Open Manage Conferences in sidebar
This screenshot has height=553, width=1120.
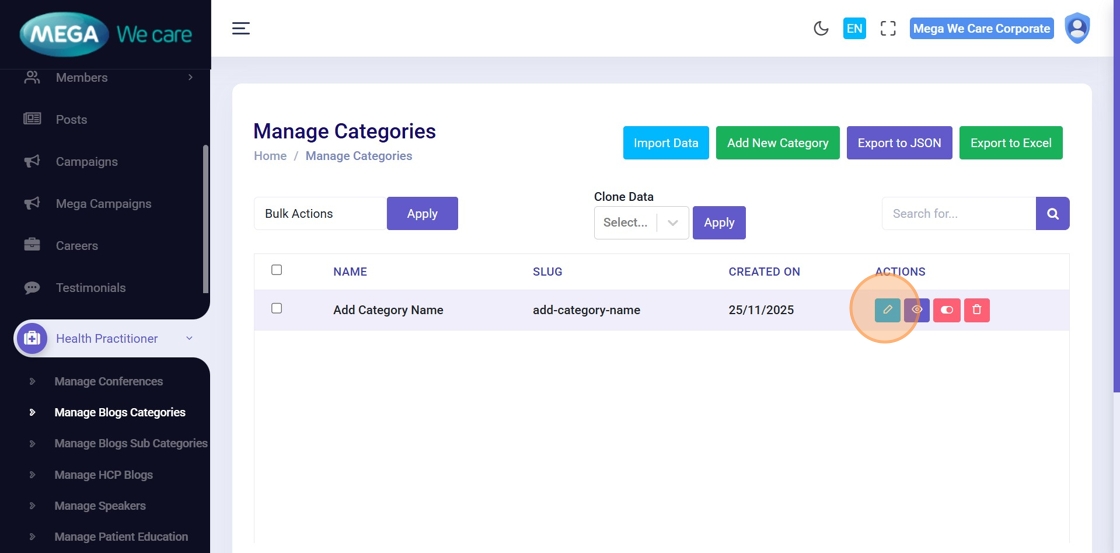pos(108,381)
